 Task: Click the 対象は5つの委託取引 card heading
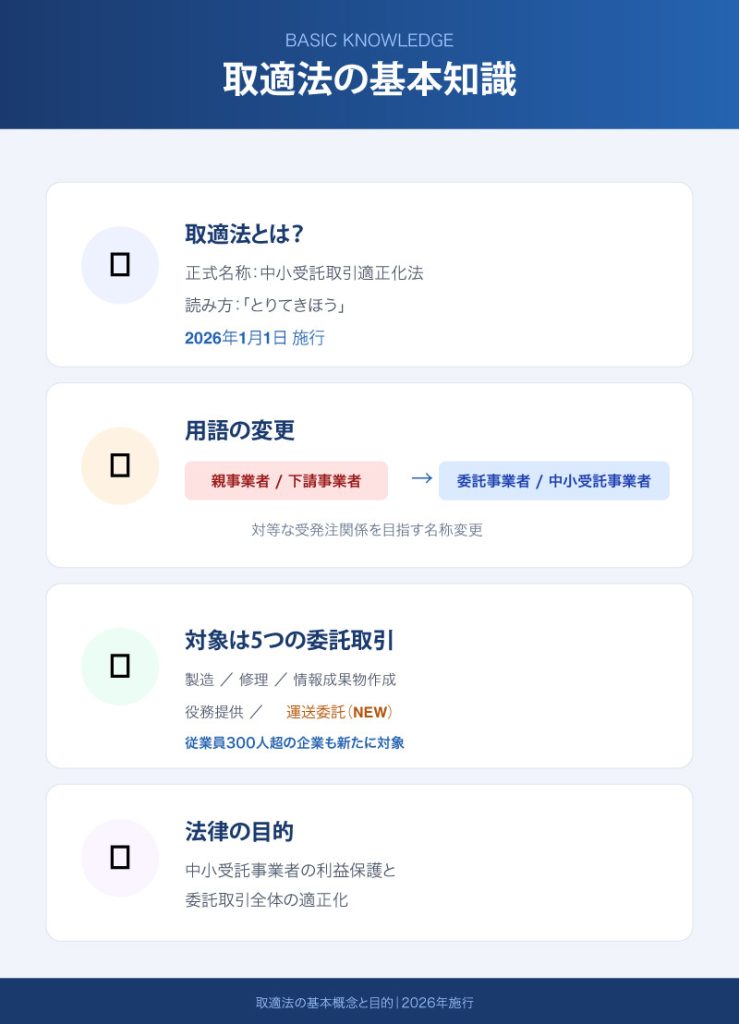coord(297,640)
